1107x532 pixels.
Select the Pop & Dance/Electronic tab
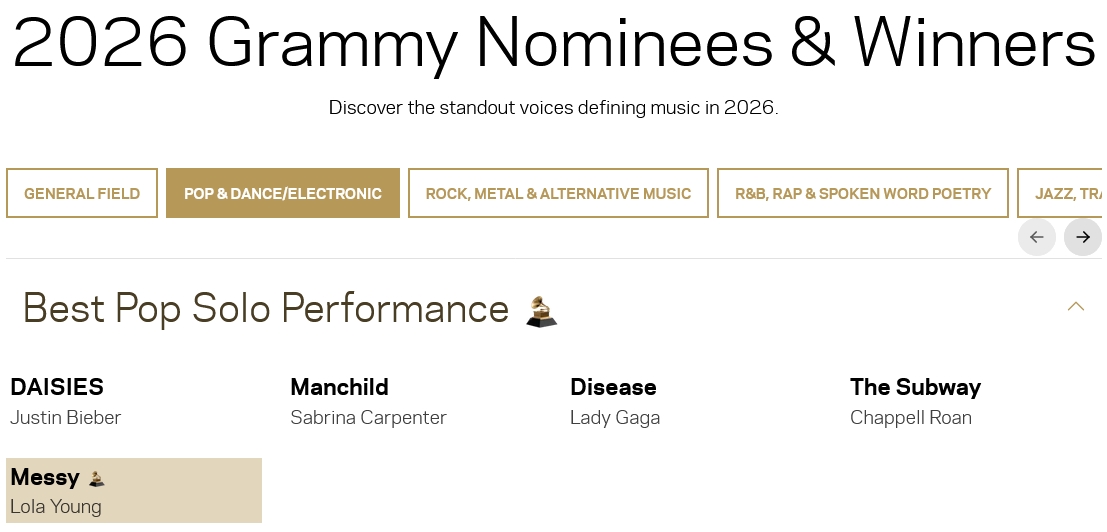pyautogui.click(x=283, y=193)
